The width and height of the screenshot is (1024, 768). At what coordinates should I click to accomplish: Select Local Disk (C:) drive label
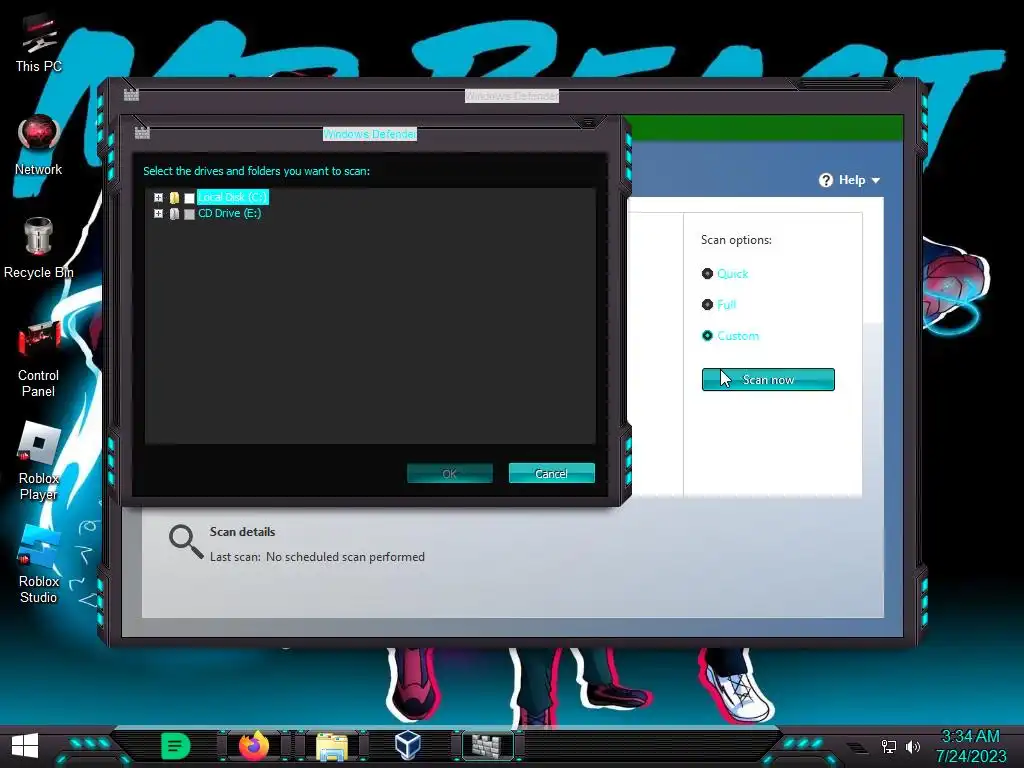pyautogui.click(x=232, y=197)
